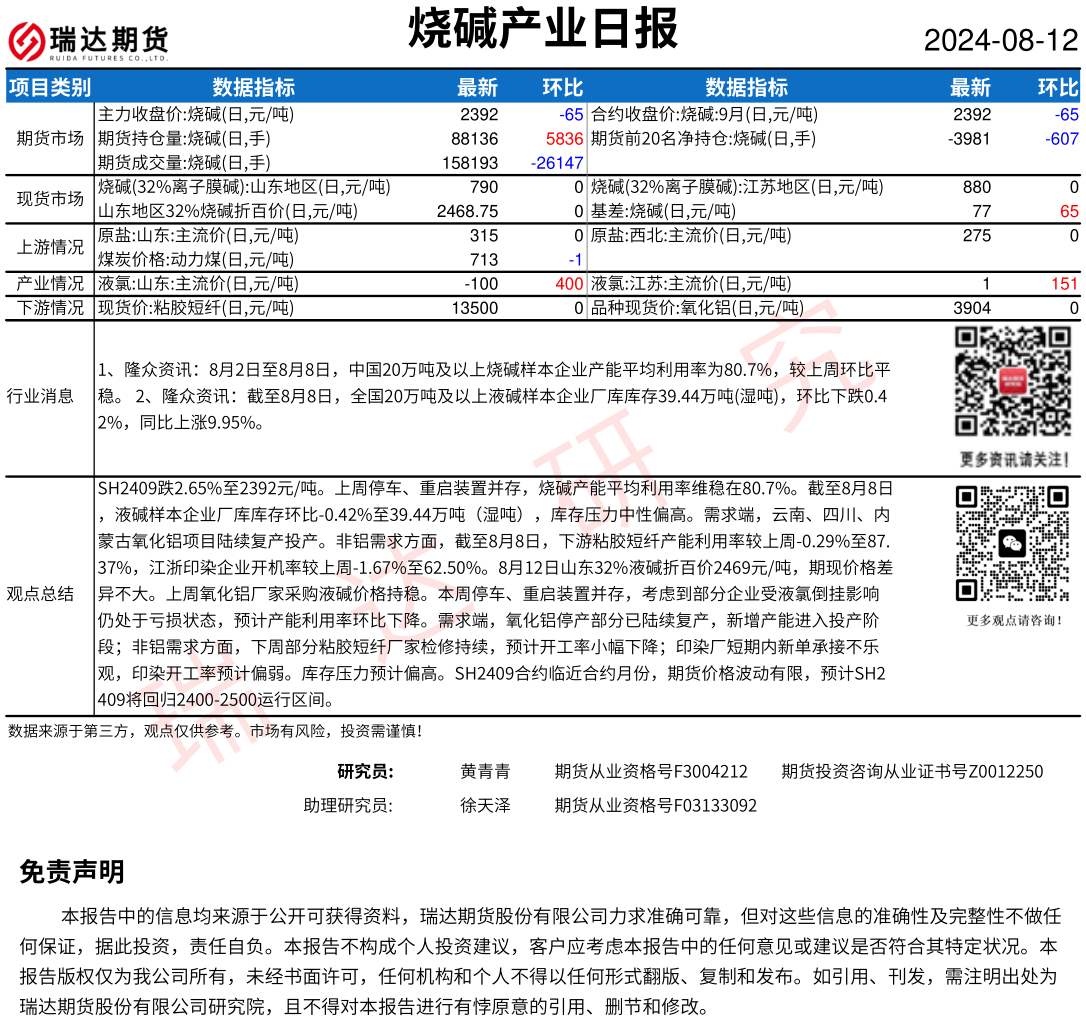Image resolution: width=1086 pixels, height=1020 pixels.
Task: Select the 观点总结 section label
Action: click(40, 594)
